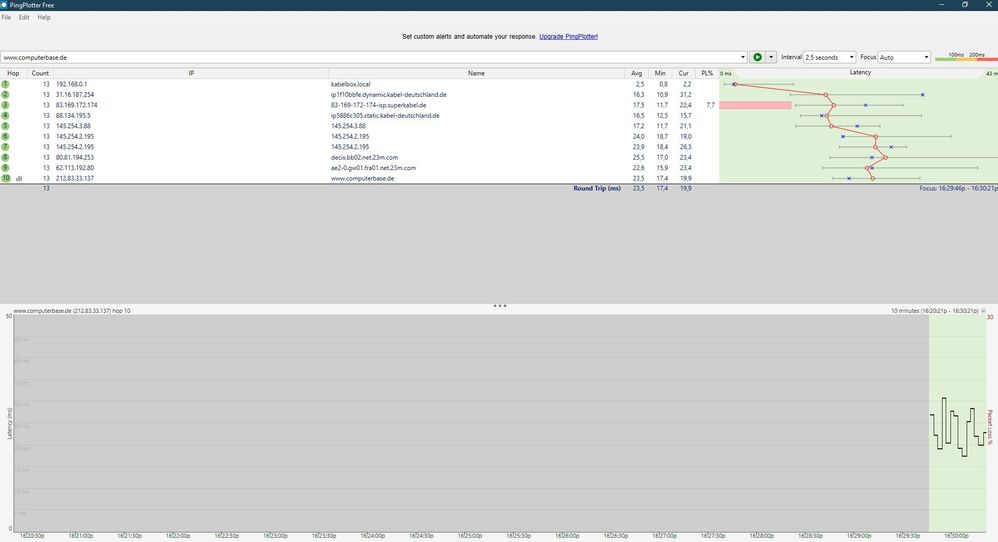Click the Hop column header
Screen dimensions: 998x542
click(x=13, y=73)
